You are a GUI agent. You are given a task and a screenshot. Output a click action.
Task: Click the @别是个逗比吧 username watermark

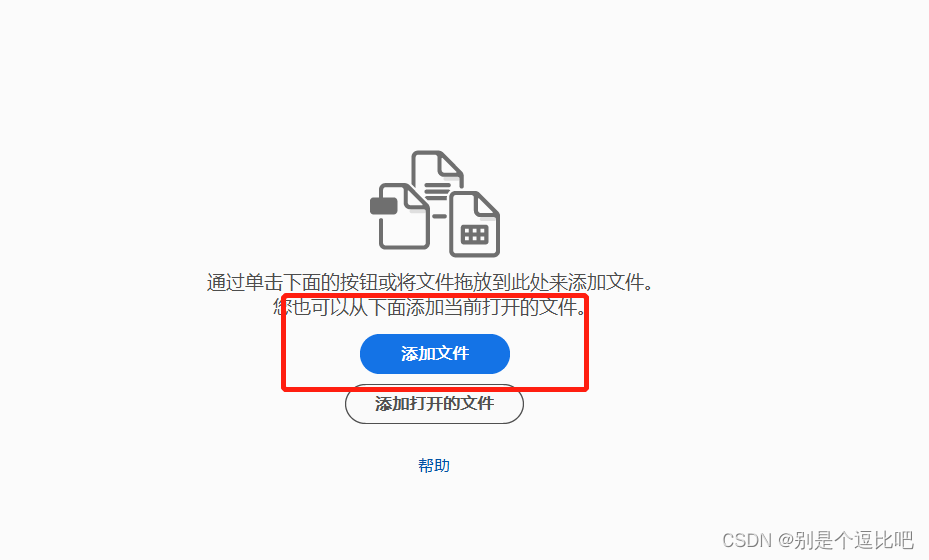[846, 540]
